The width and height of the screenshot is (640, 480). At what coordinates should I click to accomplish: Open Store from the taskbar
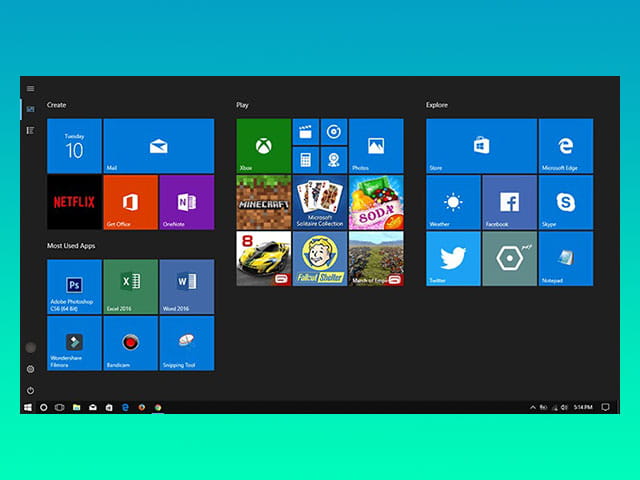click(x=109, y=407)
